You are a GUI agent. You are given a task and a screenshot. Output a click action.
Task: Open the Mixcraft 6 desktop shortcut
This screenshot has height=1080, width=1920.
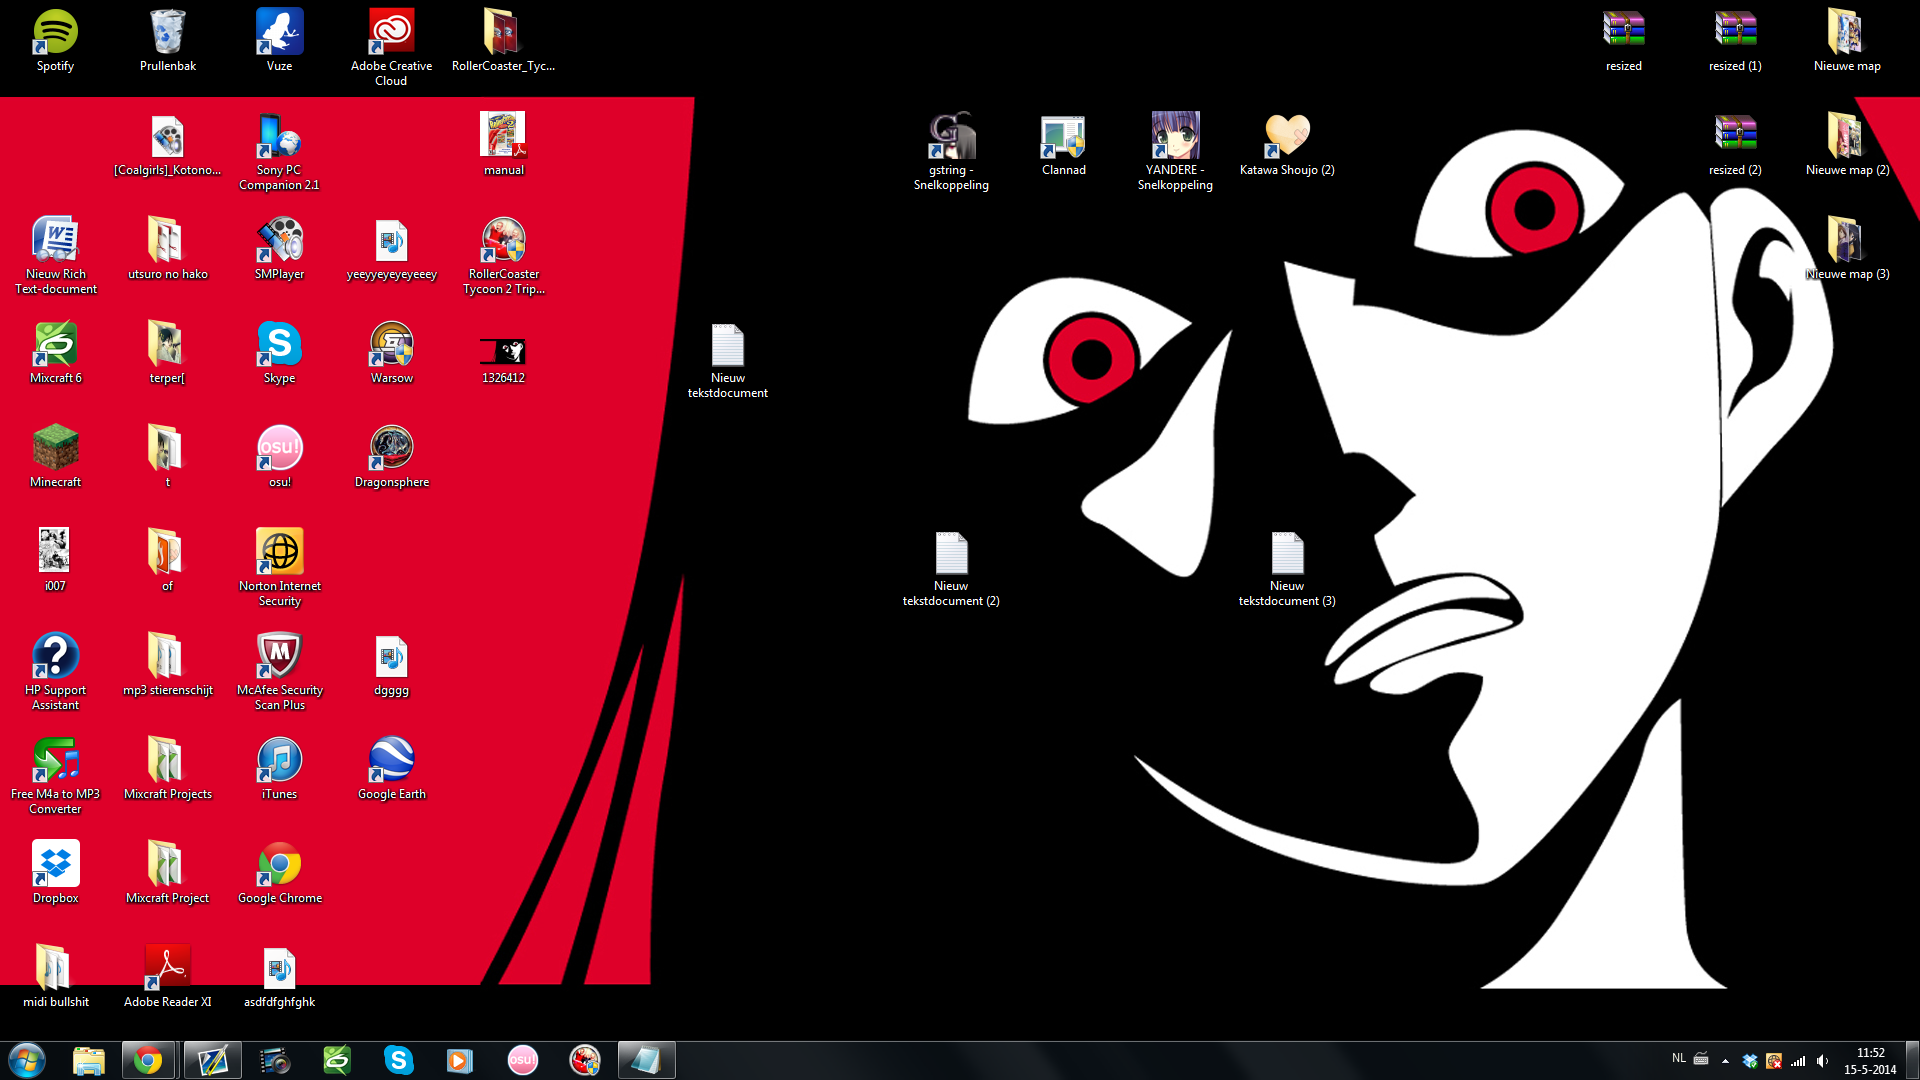click(x=55, y=345)
